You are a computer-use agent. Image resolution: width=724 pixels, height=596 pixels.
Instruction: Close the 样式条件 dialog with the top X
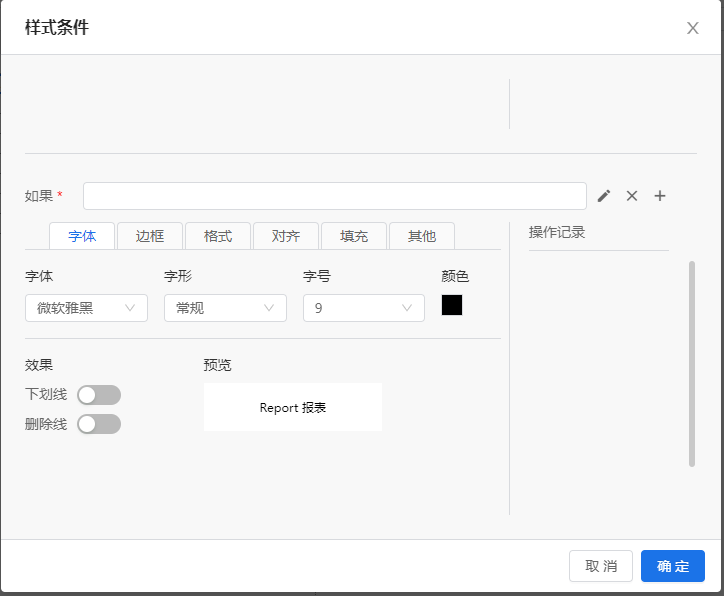[692, 28]
